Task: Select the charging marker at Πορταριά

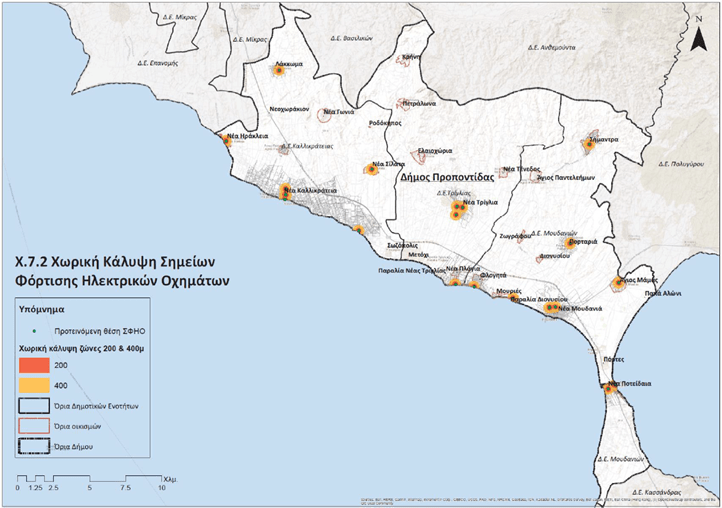Action: 568,243
